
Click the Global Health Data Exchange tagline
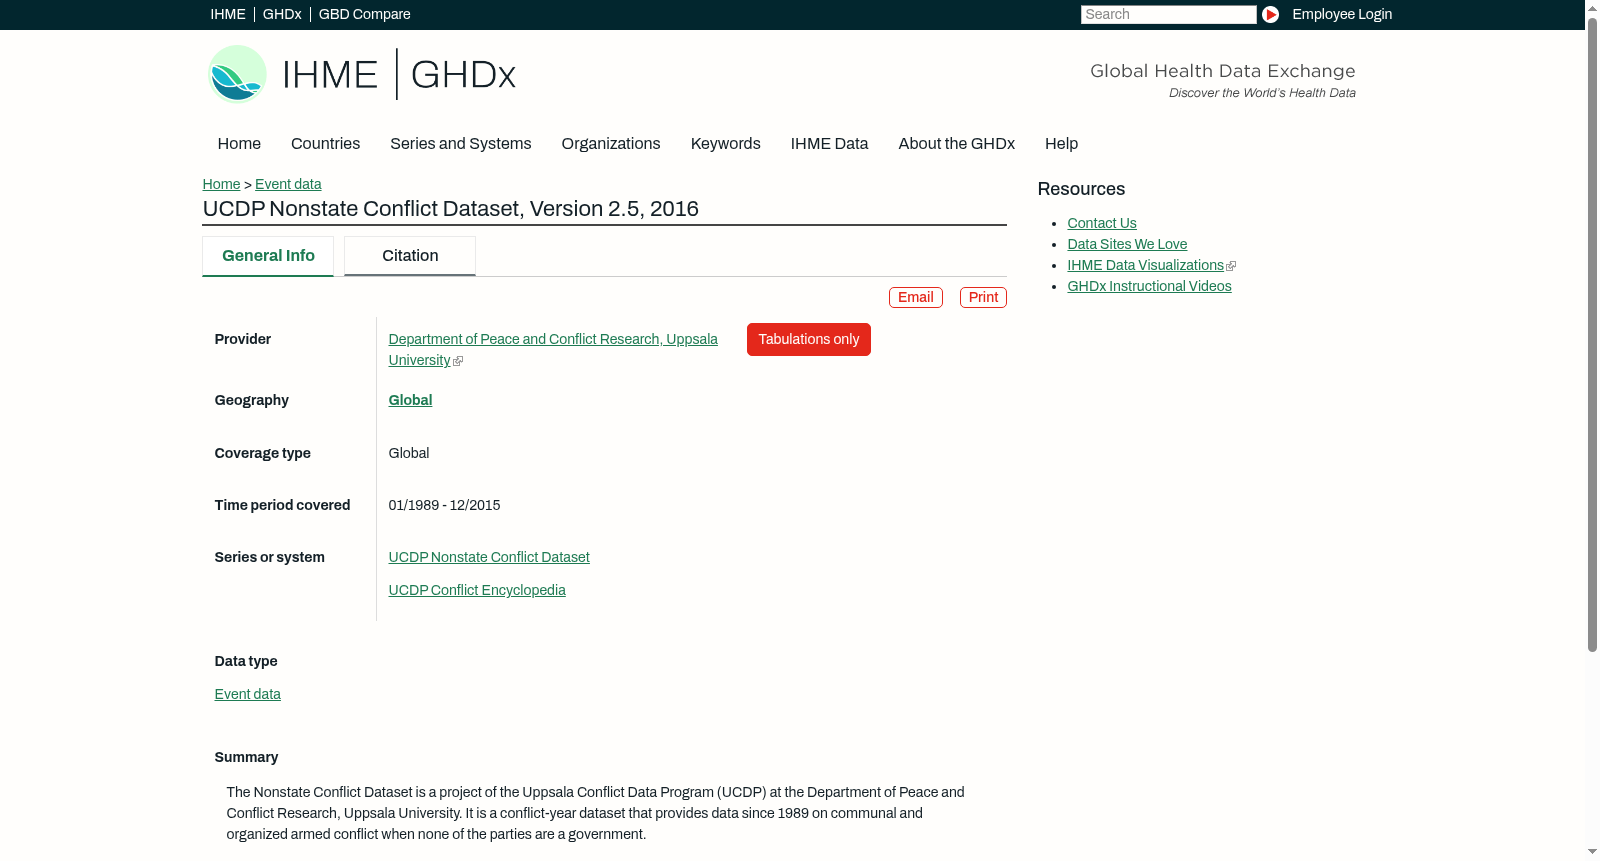[x=1223, y=71]
